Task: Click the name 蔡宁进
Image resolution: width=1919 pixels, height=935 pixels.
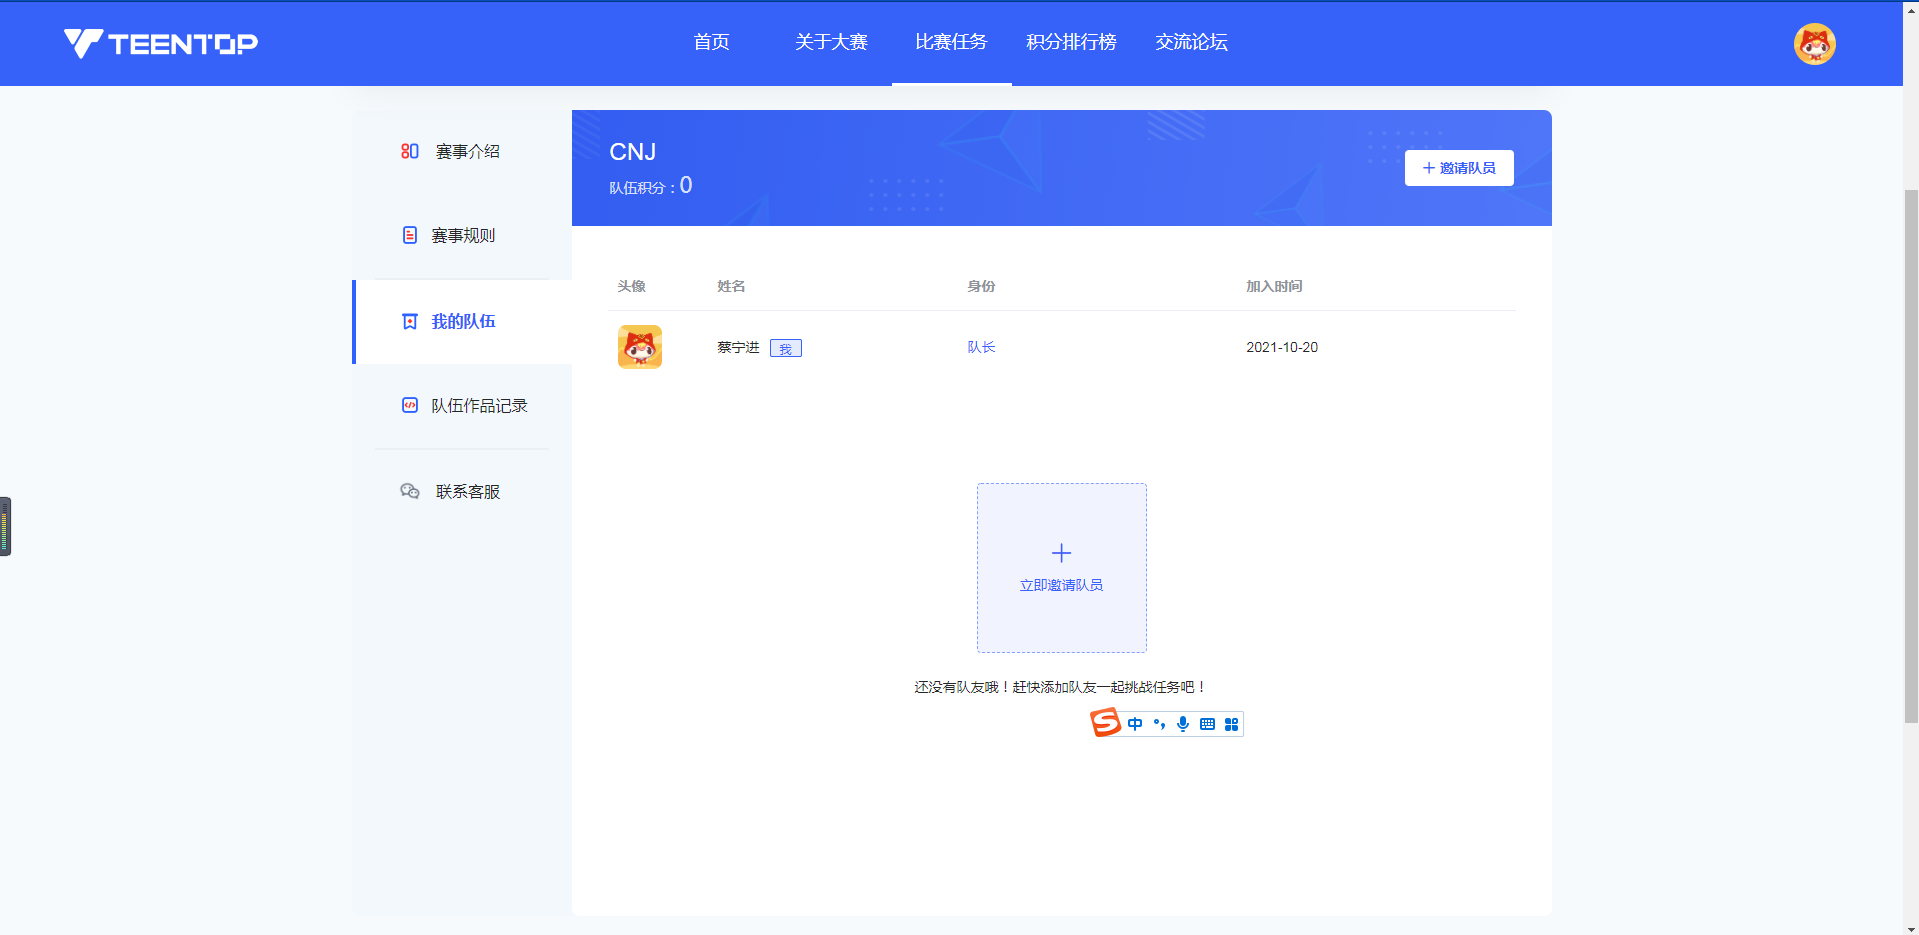Action: 738,347
